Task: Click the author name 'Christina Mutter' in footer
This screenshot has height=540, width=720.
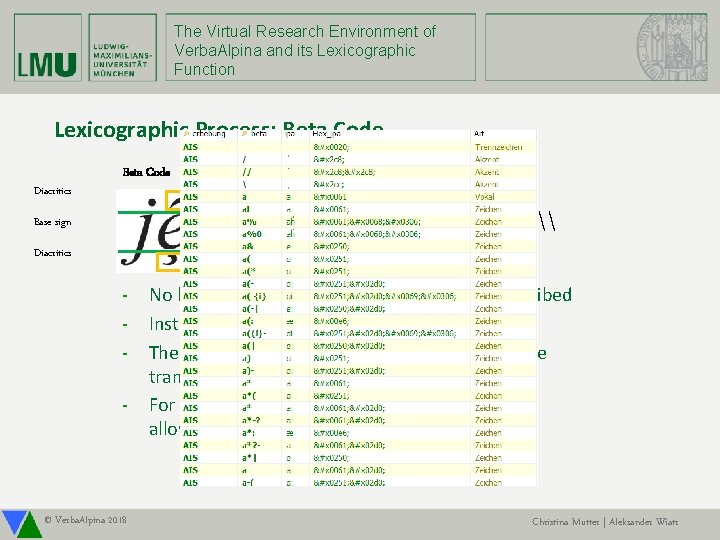Action: coord(565,522)
